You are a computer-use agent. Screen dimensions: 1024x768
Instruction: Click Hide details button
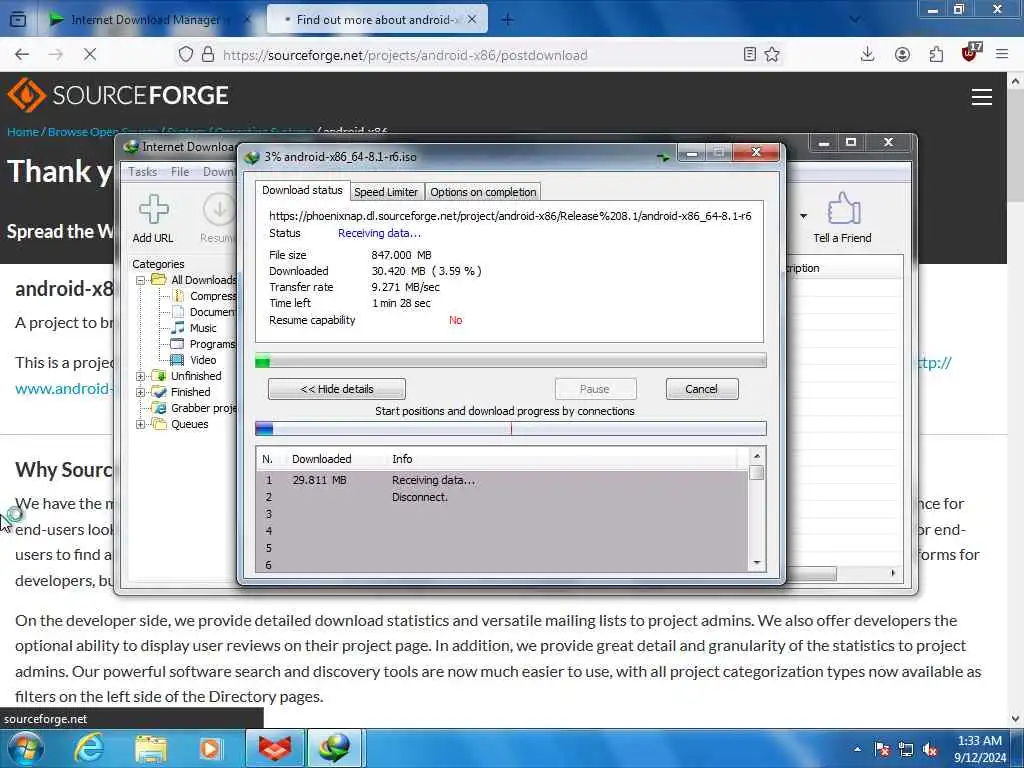[x=337, y=389]
